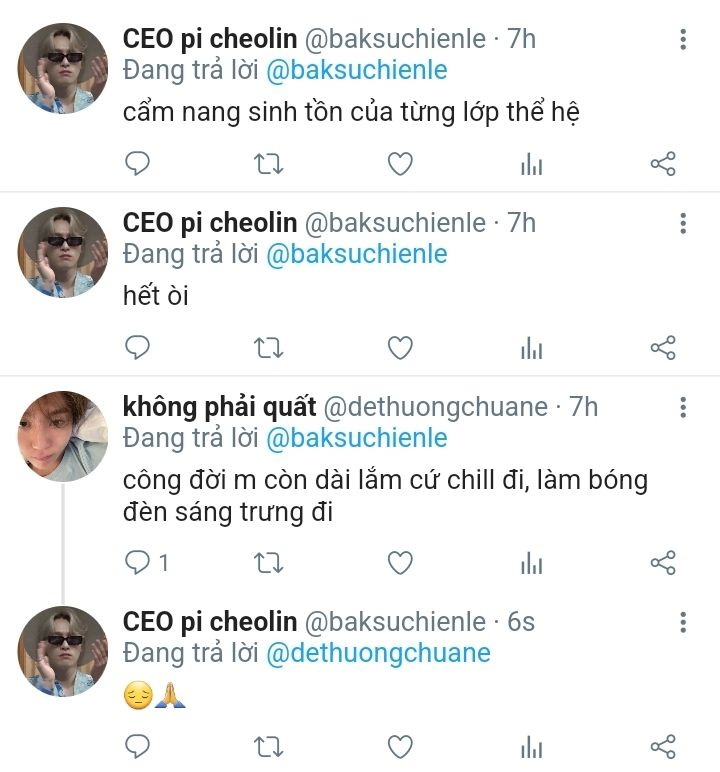The width and height of the screenshot is (720, 772).
Task: Open the @dethuongchuane mention link
Action: coord(377,653)
